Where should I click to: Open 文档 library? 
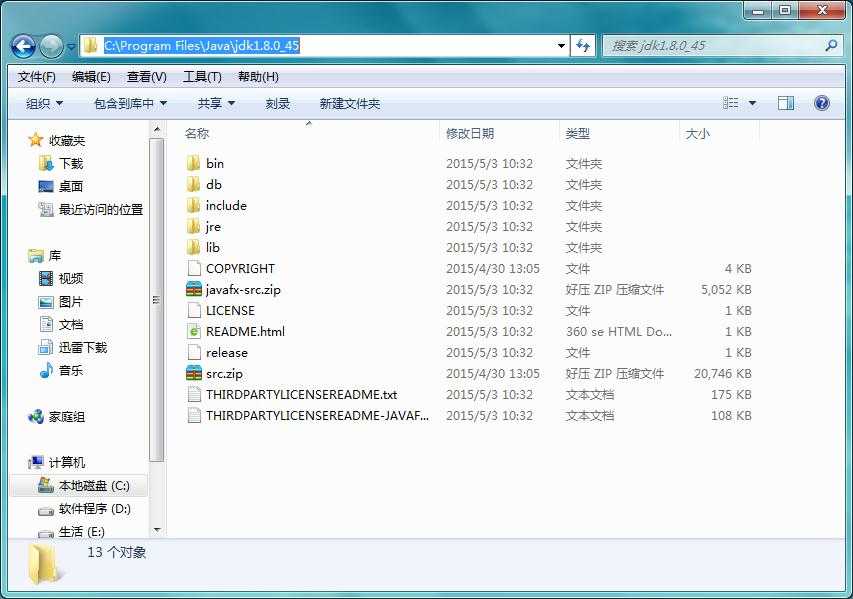click(x=71, y=324)
